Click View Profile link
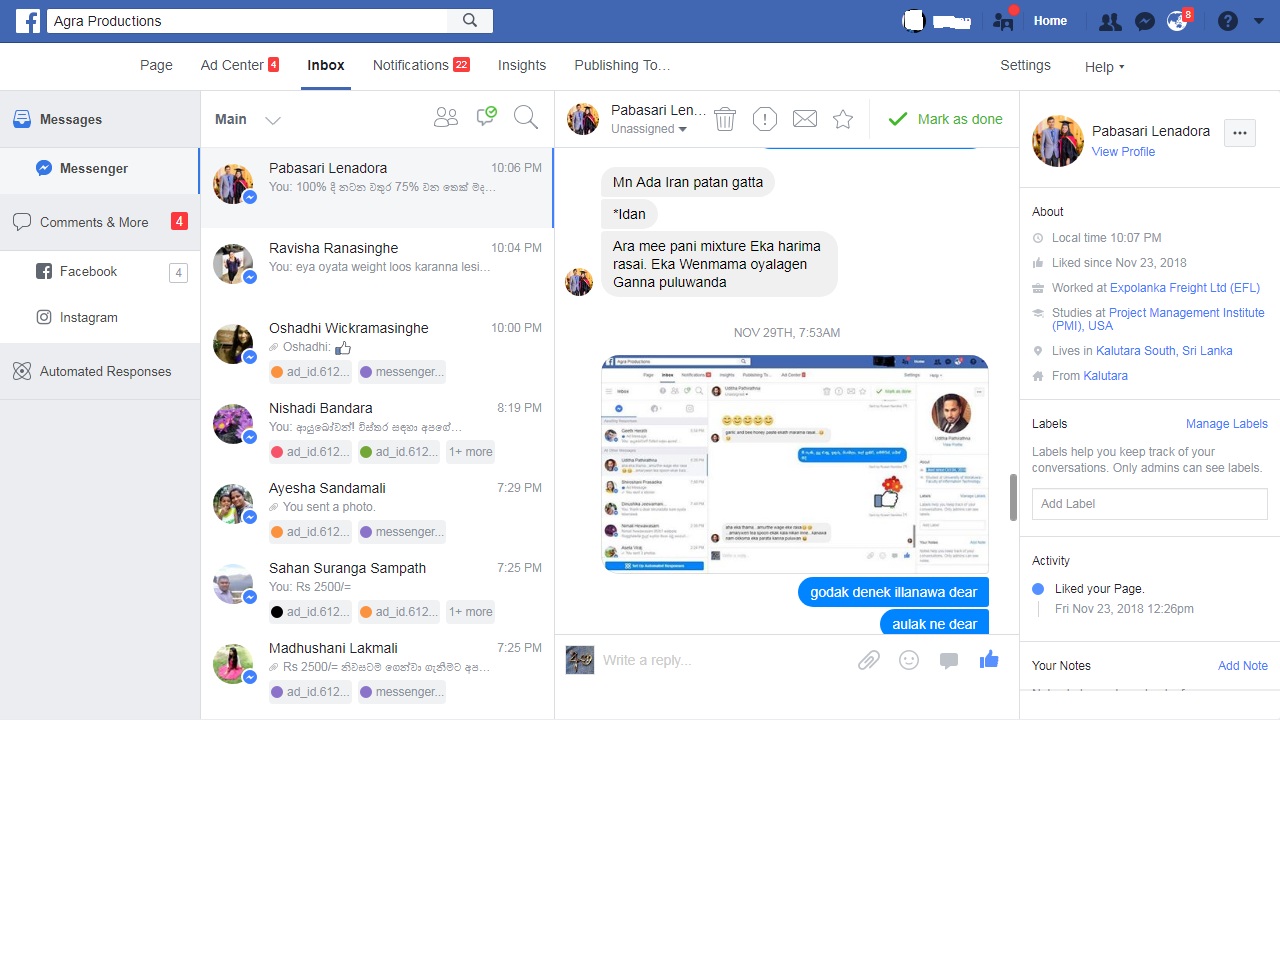The height and width of the screenshot is (968, 1280). click(1123, 152)
